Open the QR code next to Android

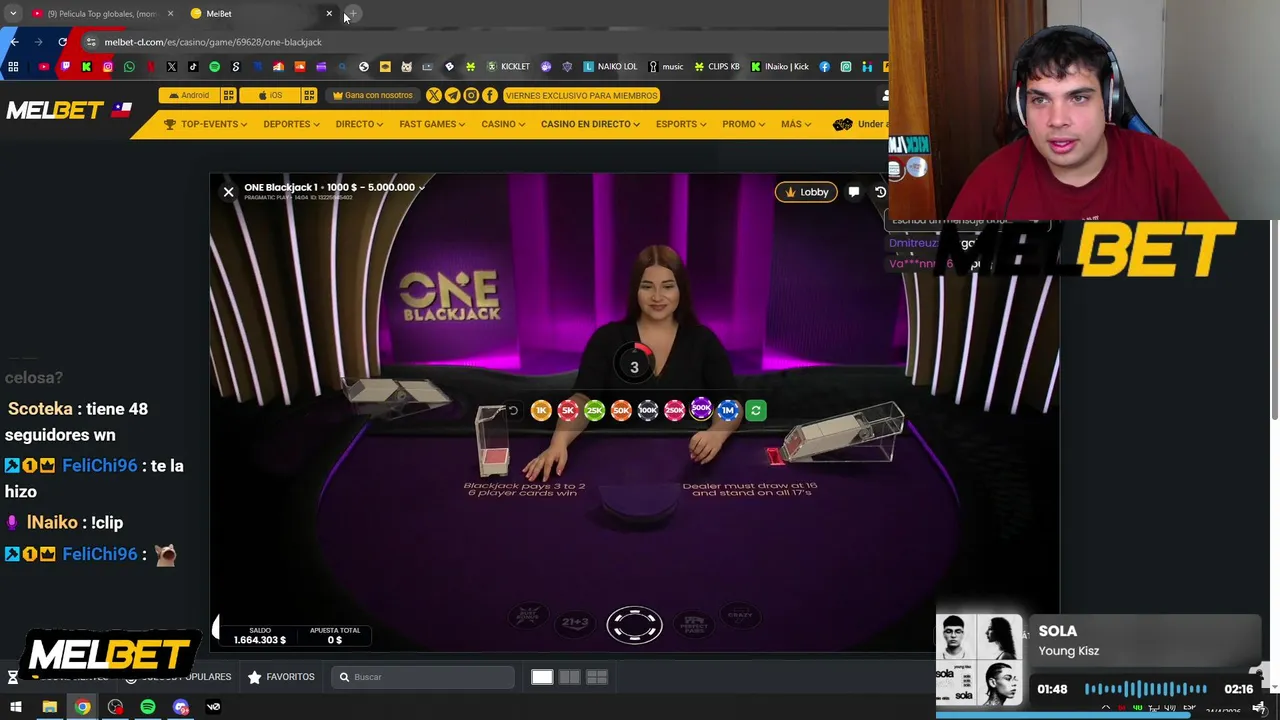click(229, 95)
